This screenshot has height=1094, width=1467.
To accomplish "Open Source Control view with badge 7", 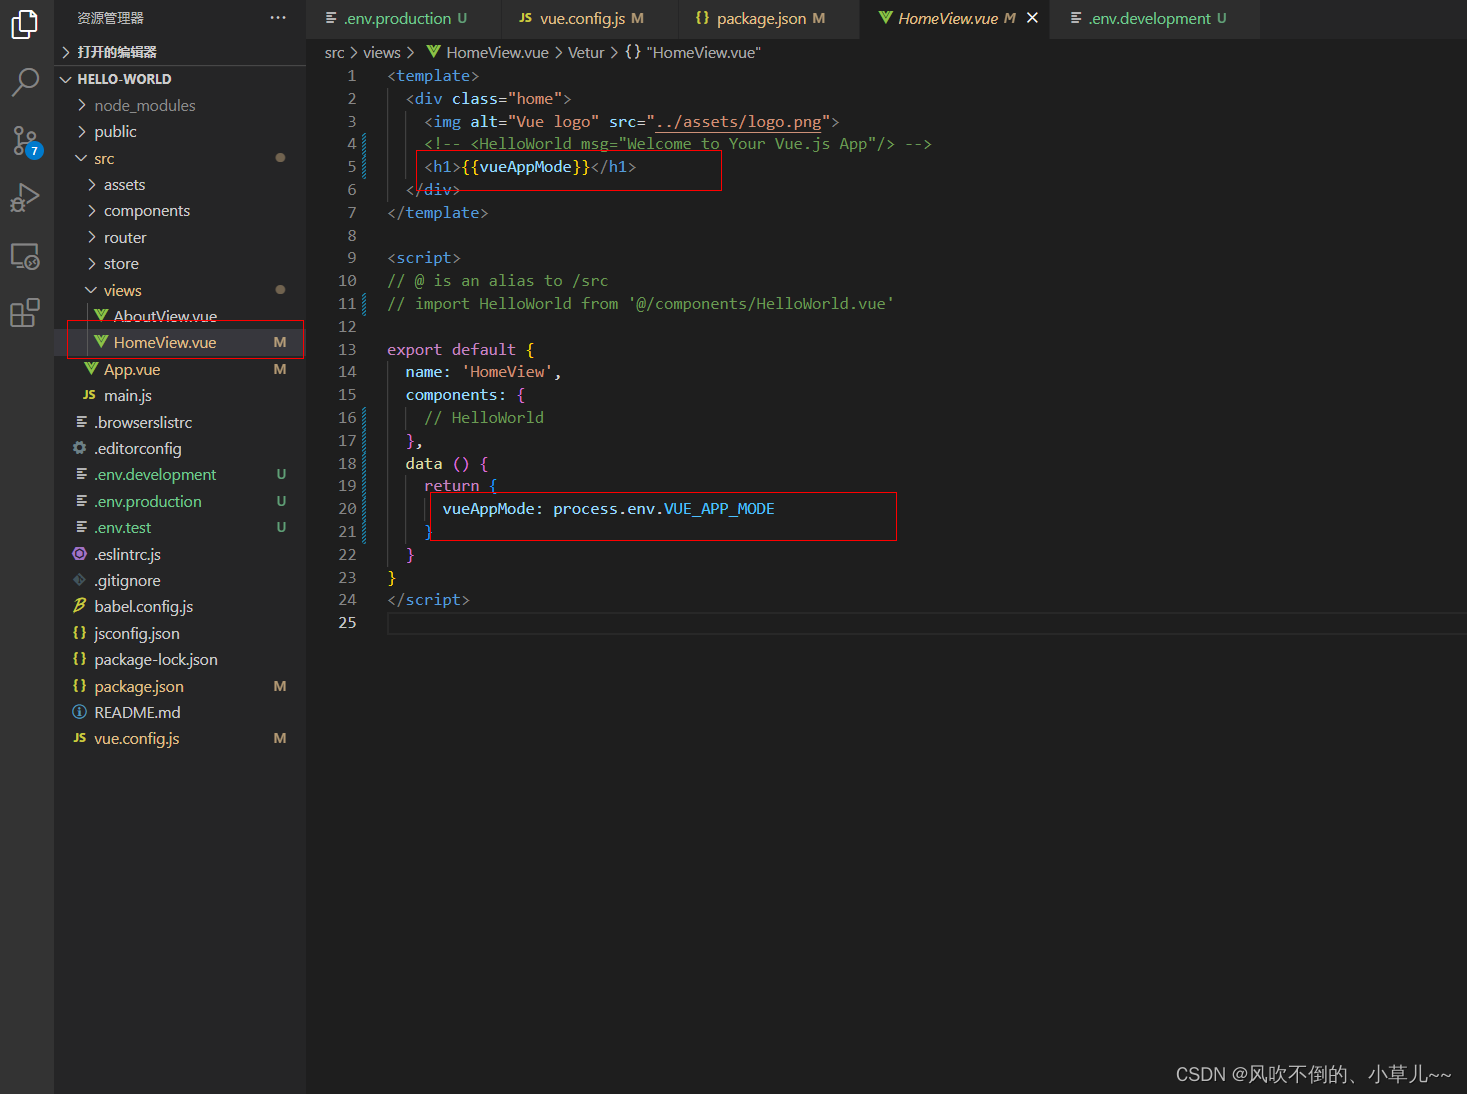I will tap(26, 141).
